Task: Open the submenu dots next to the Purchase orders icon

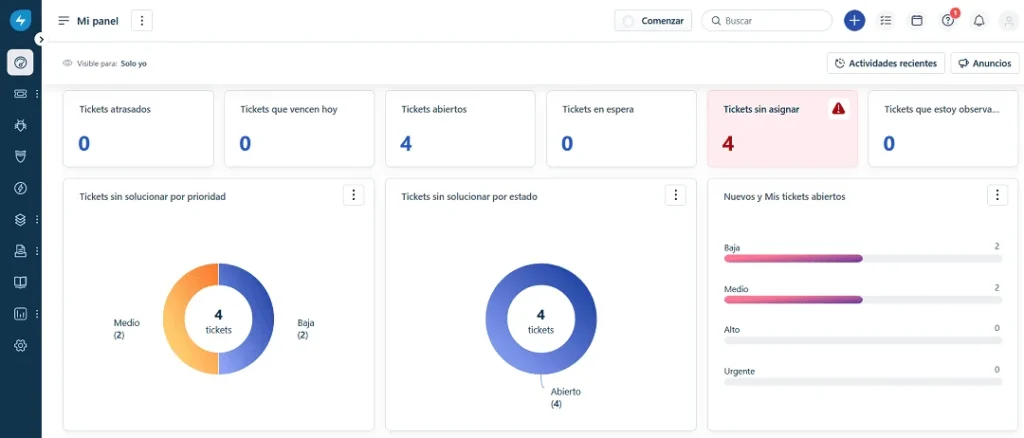Action: click(x=37, y=251)
